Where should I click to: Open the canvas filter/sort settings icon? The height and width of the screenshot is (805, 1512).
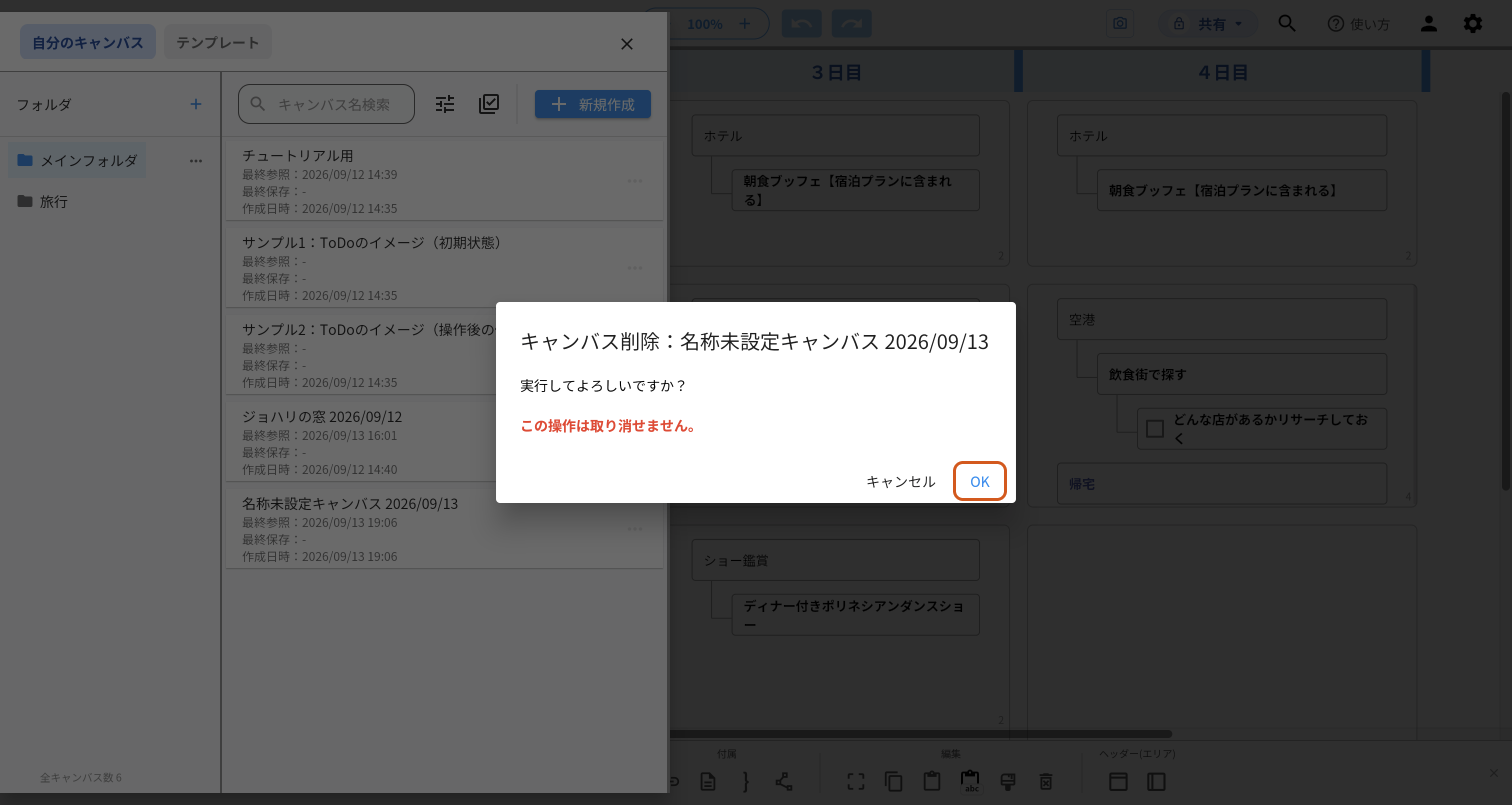[x=445, y=104]
